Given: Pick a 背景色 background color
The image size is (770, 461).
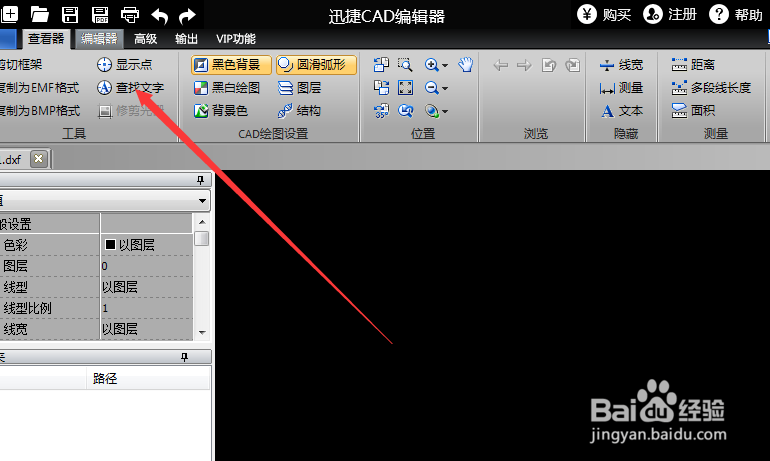Looking at the screenshot, I should click(x=221, y=110).
